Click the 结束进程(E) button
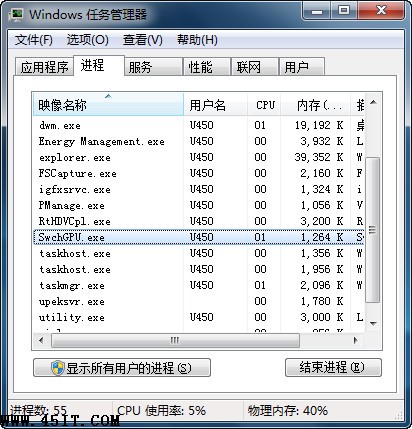Screen dimensions: 412x429 (333, 368)
